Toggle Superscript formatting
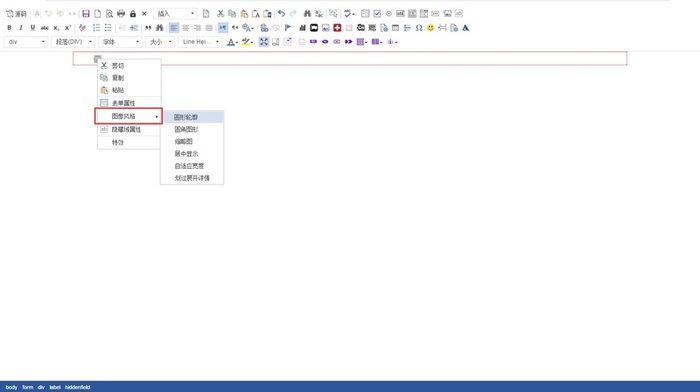 pyautogui.click(x=68, y=28)
